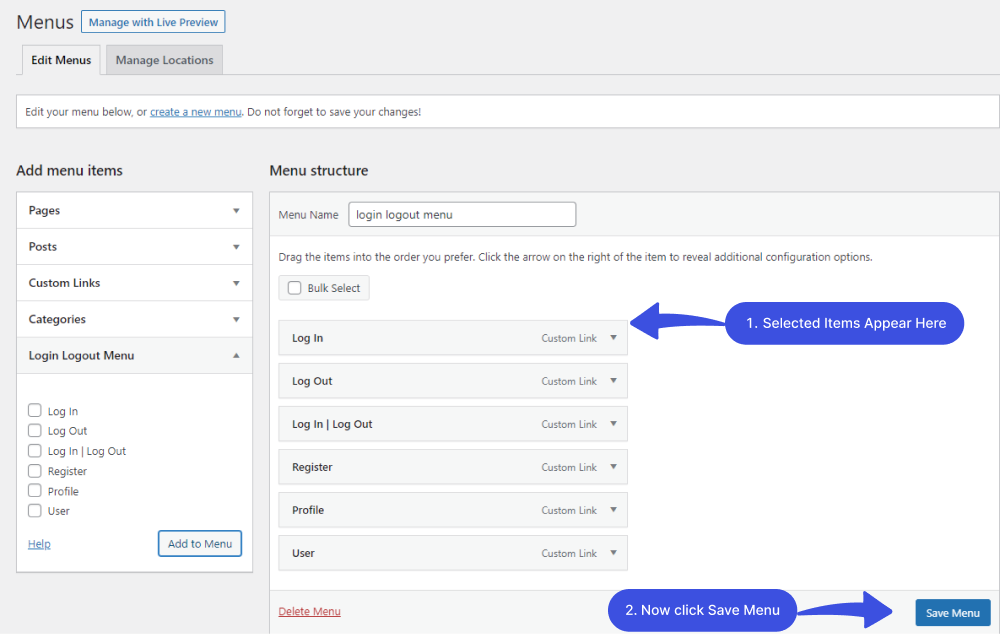Click the Delete Menu link

pos(309,611)
